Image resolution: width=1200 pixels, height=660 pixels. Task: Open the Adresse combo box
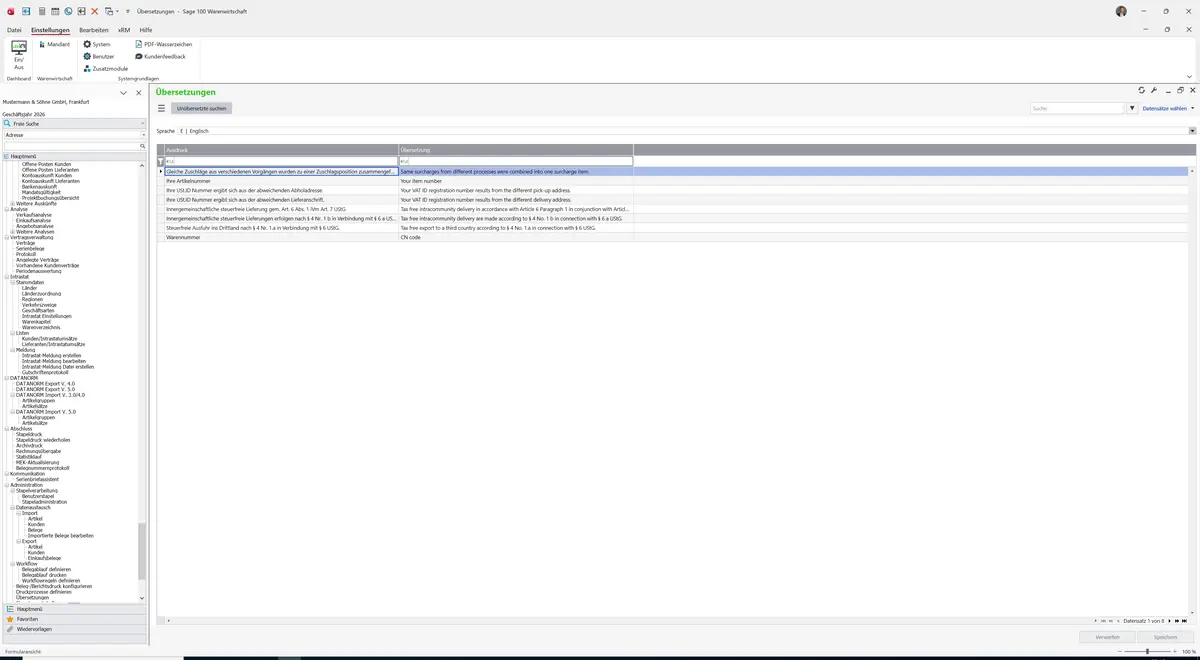coord(74,135)
